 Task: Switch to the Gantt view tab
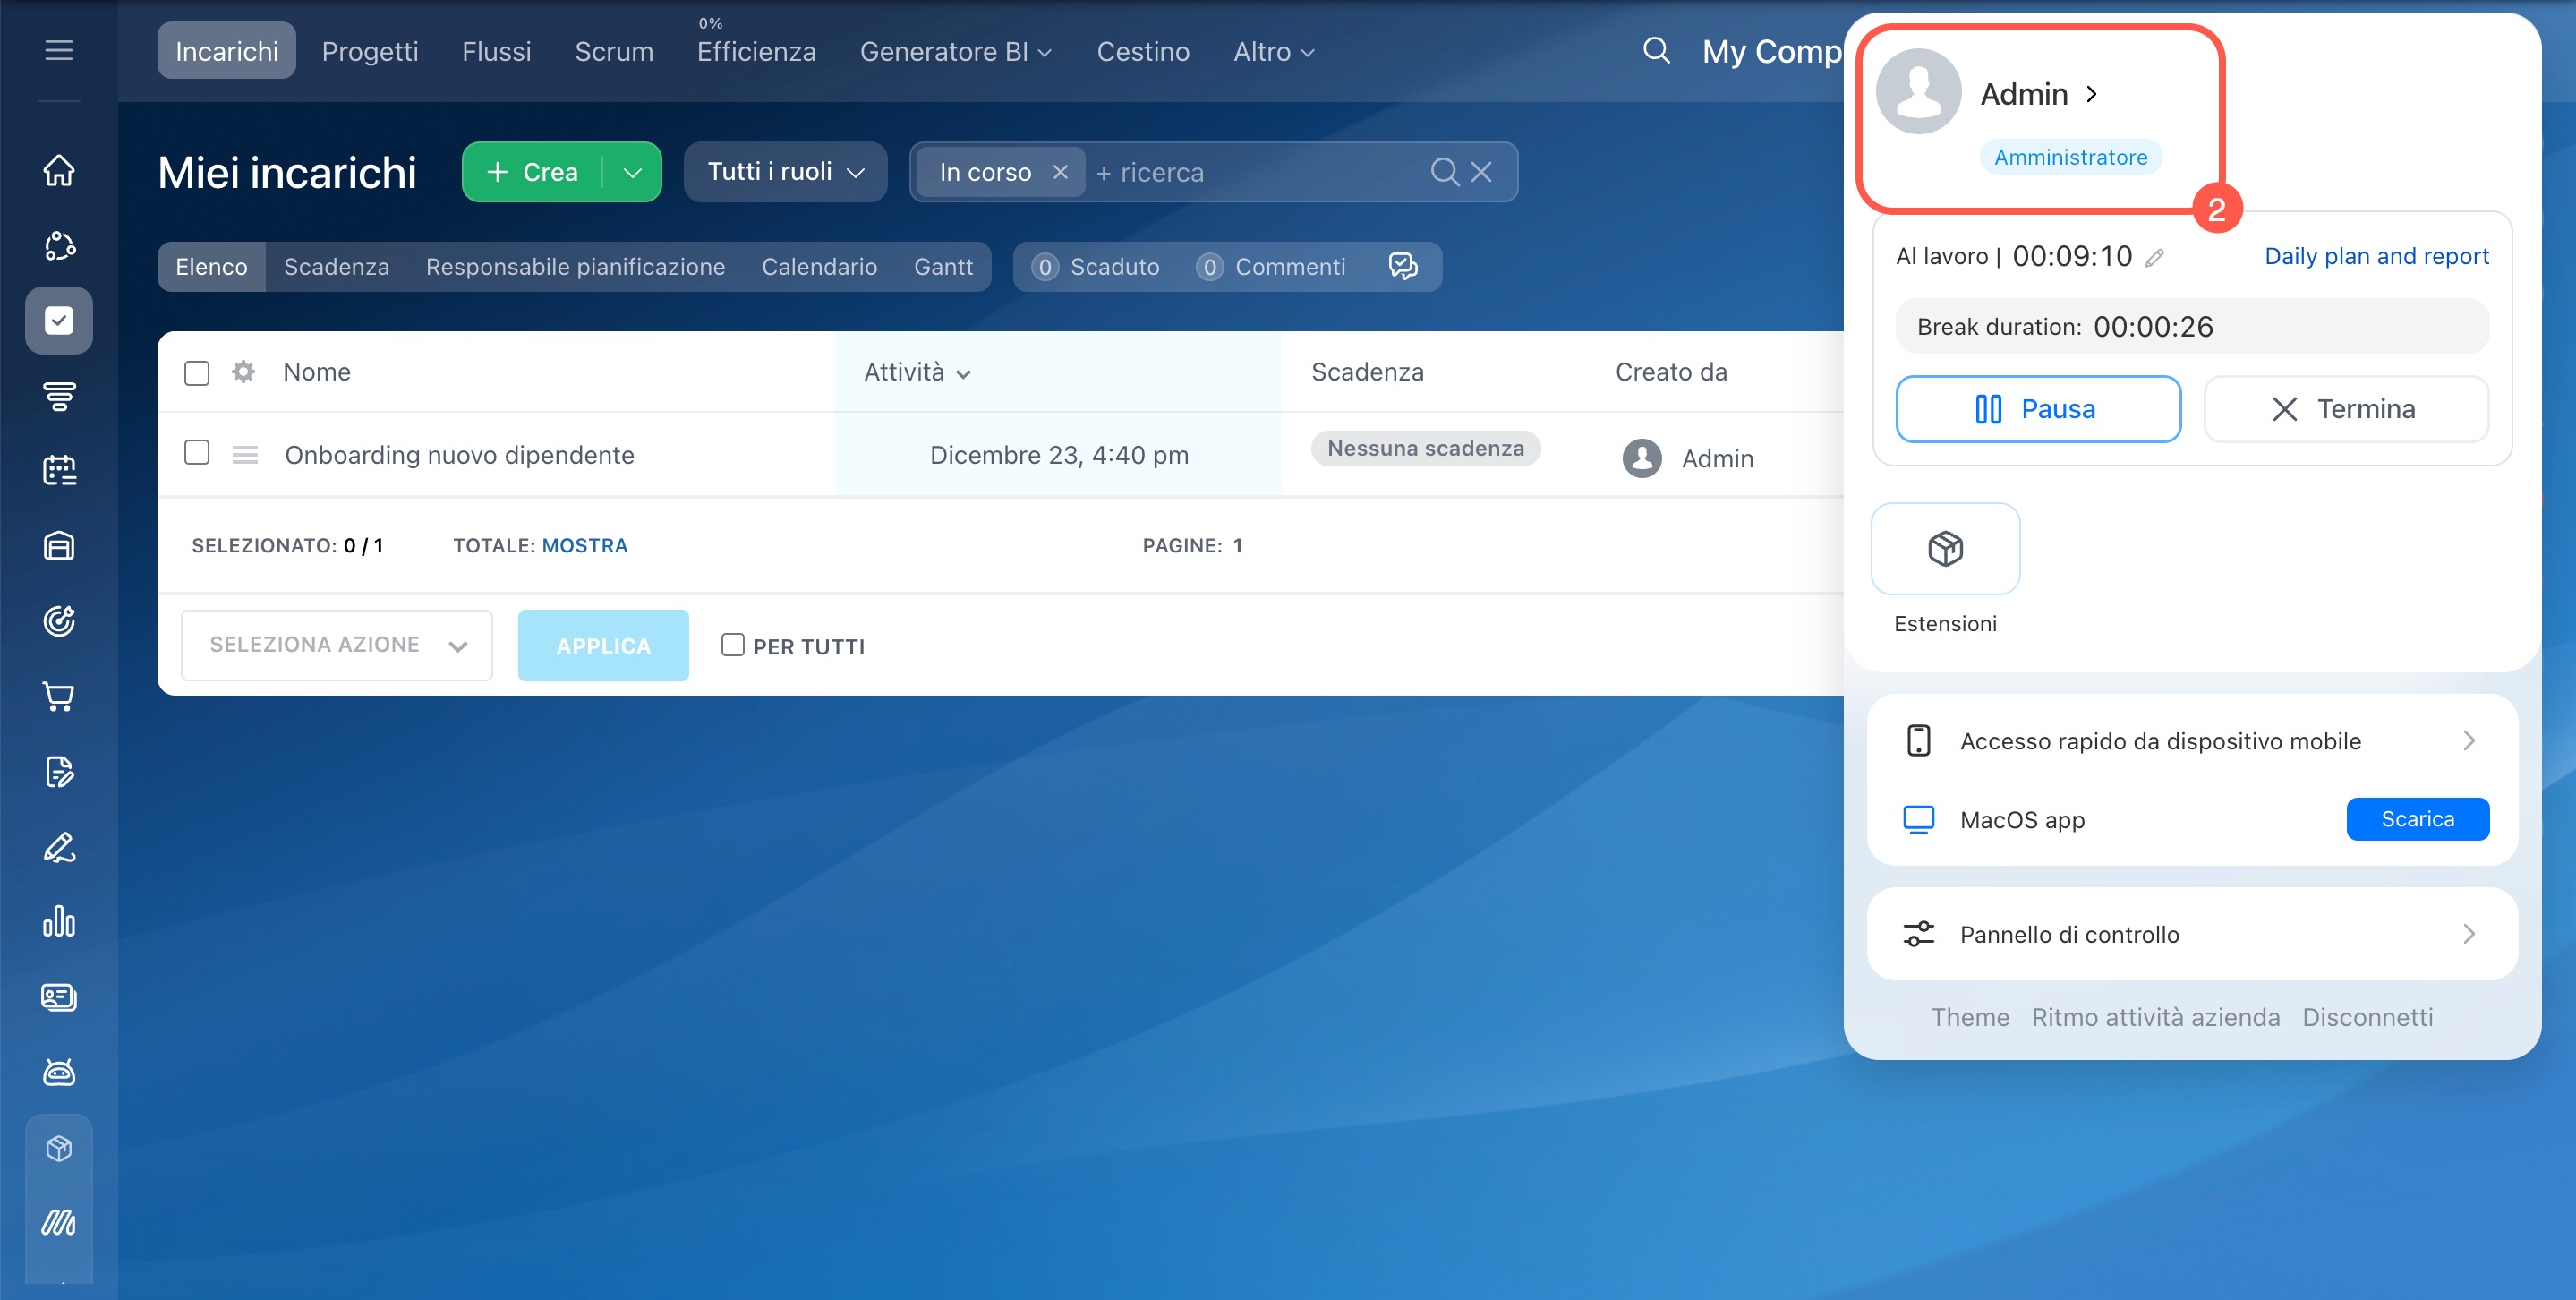coord(942,266)
